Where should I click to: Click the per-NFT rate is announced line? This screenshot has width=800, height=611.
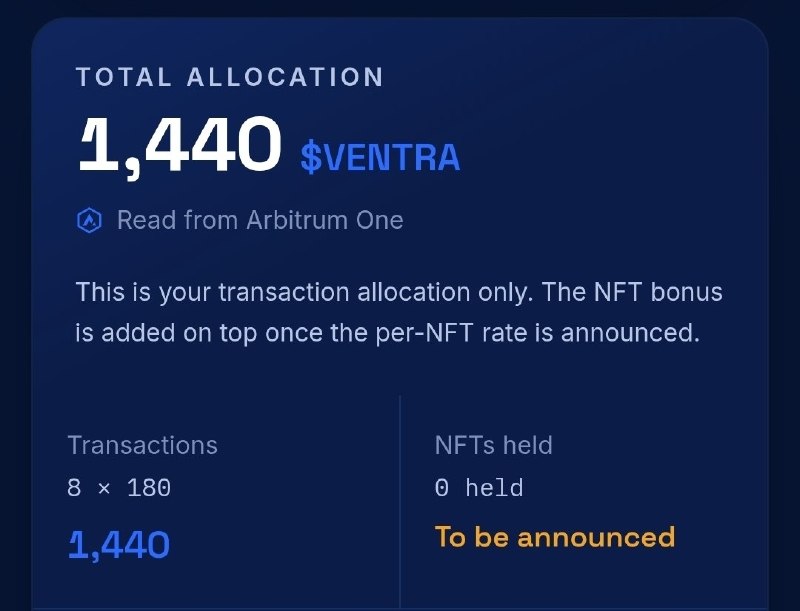(x=537, y=333)
